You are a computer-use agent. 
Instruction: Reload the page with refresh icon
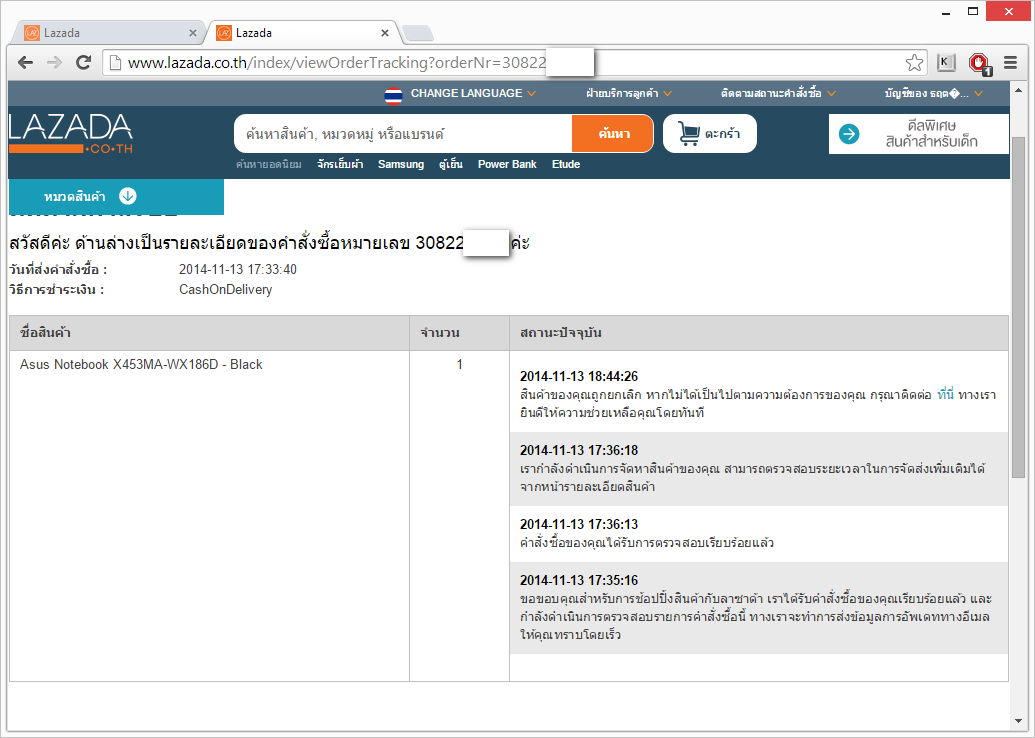83,63
